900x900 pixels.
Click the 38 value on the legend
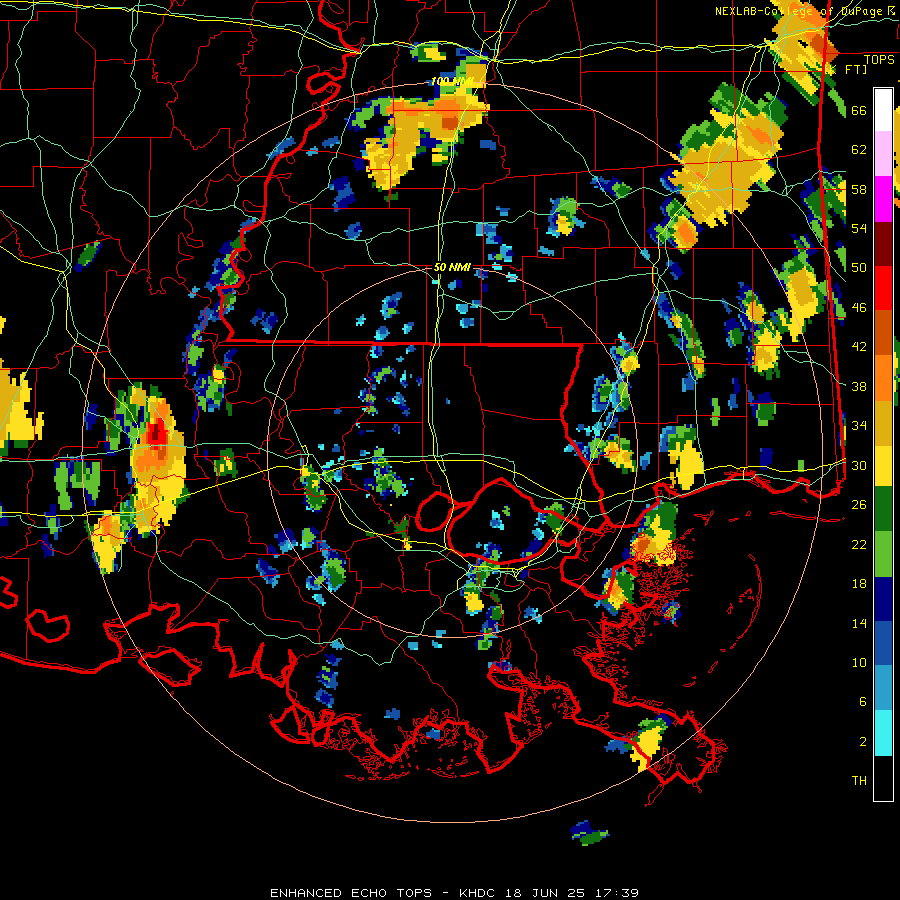(859, 386)
